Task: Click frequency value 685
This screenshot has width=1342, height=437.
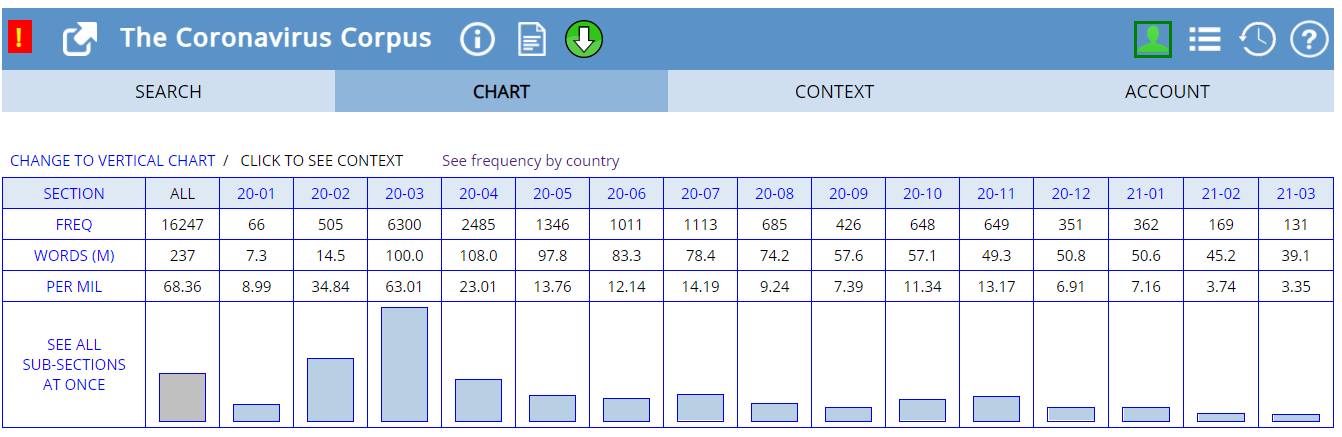Action: [774, 224]
